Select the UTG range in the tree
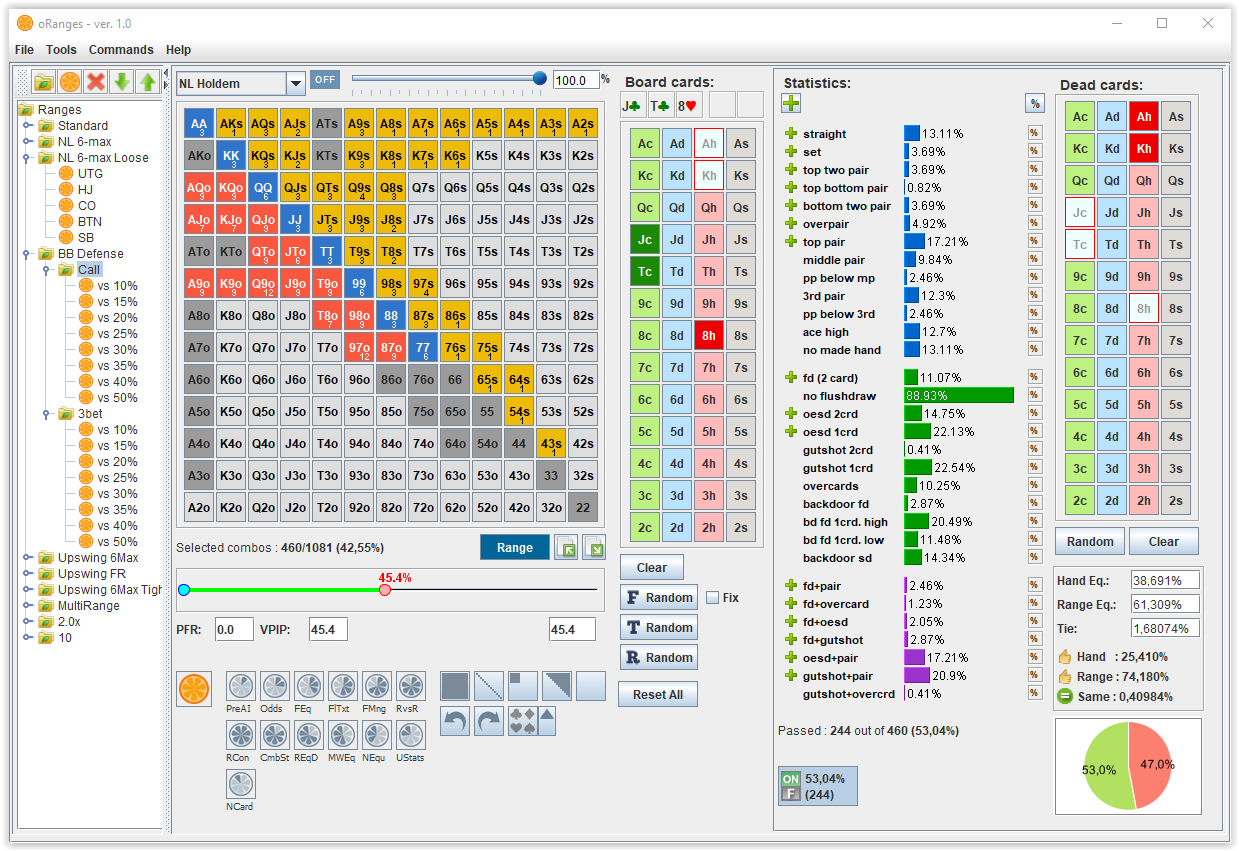Screen dimensions: 1239x851 click(90, 174)
